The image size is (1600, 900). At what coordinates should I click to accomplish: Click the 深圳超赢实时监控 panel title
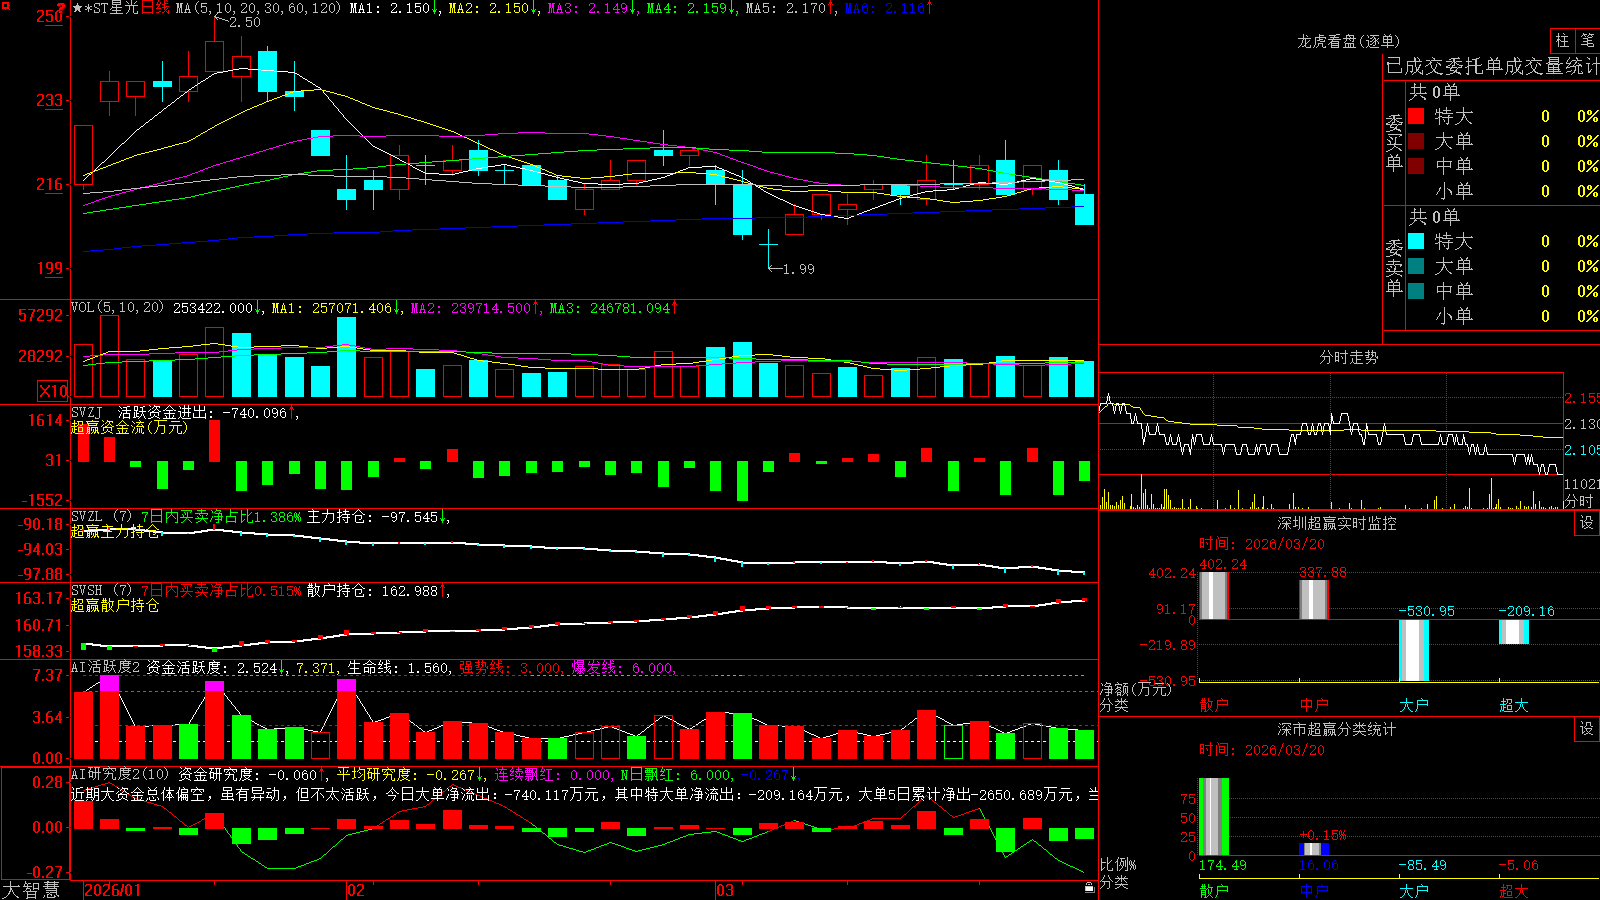click(1336, 523)
